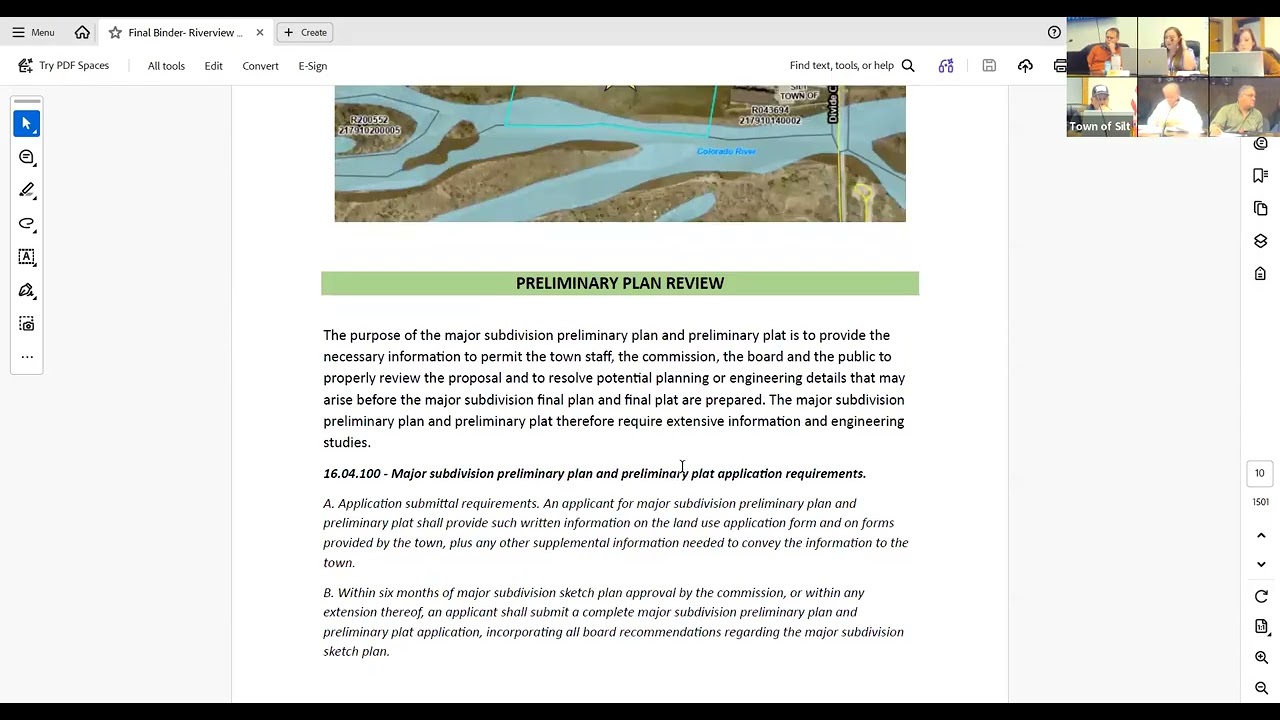Click the zoom in magnifier icon
Viewport: 1280px width, 720px height.
[1261, 658]
